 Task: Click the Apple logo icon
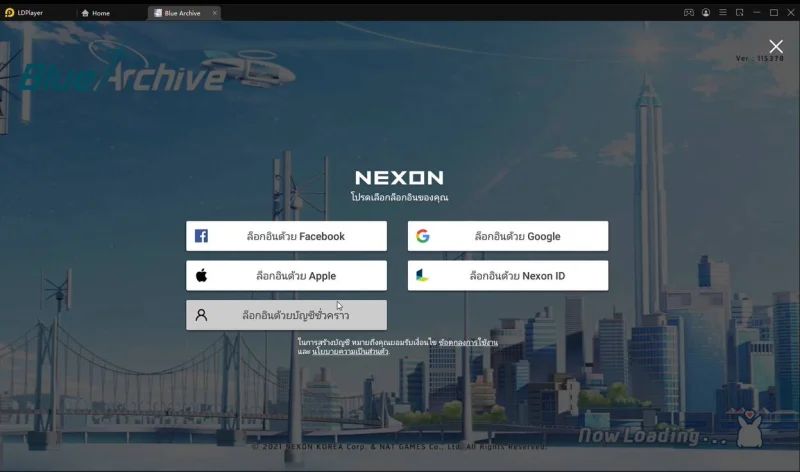(x=202, y=276)
